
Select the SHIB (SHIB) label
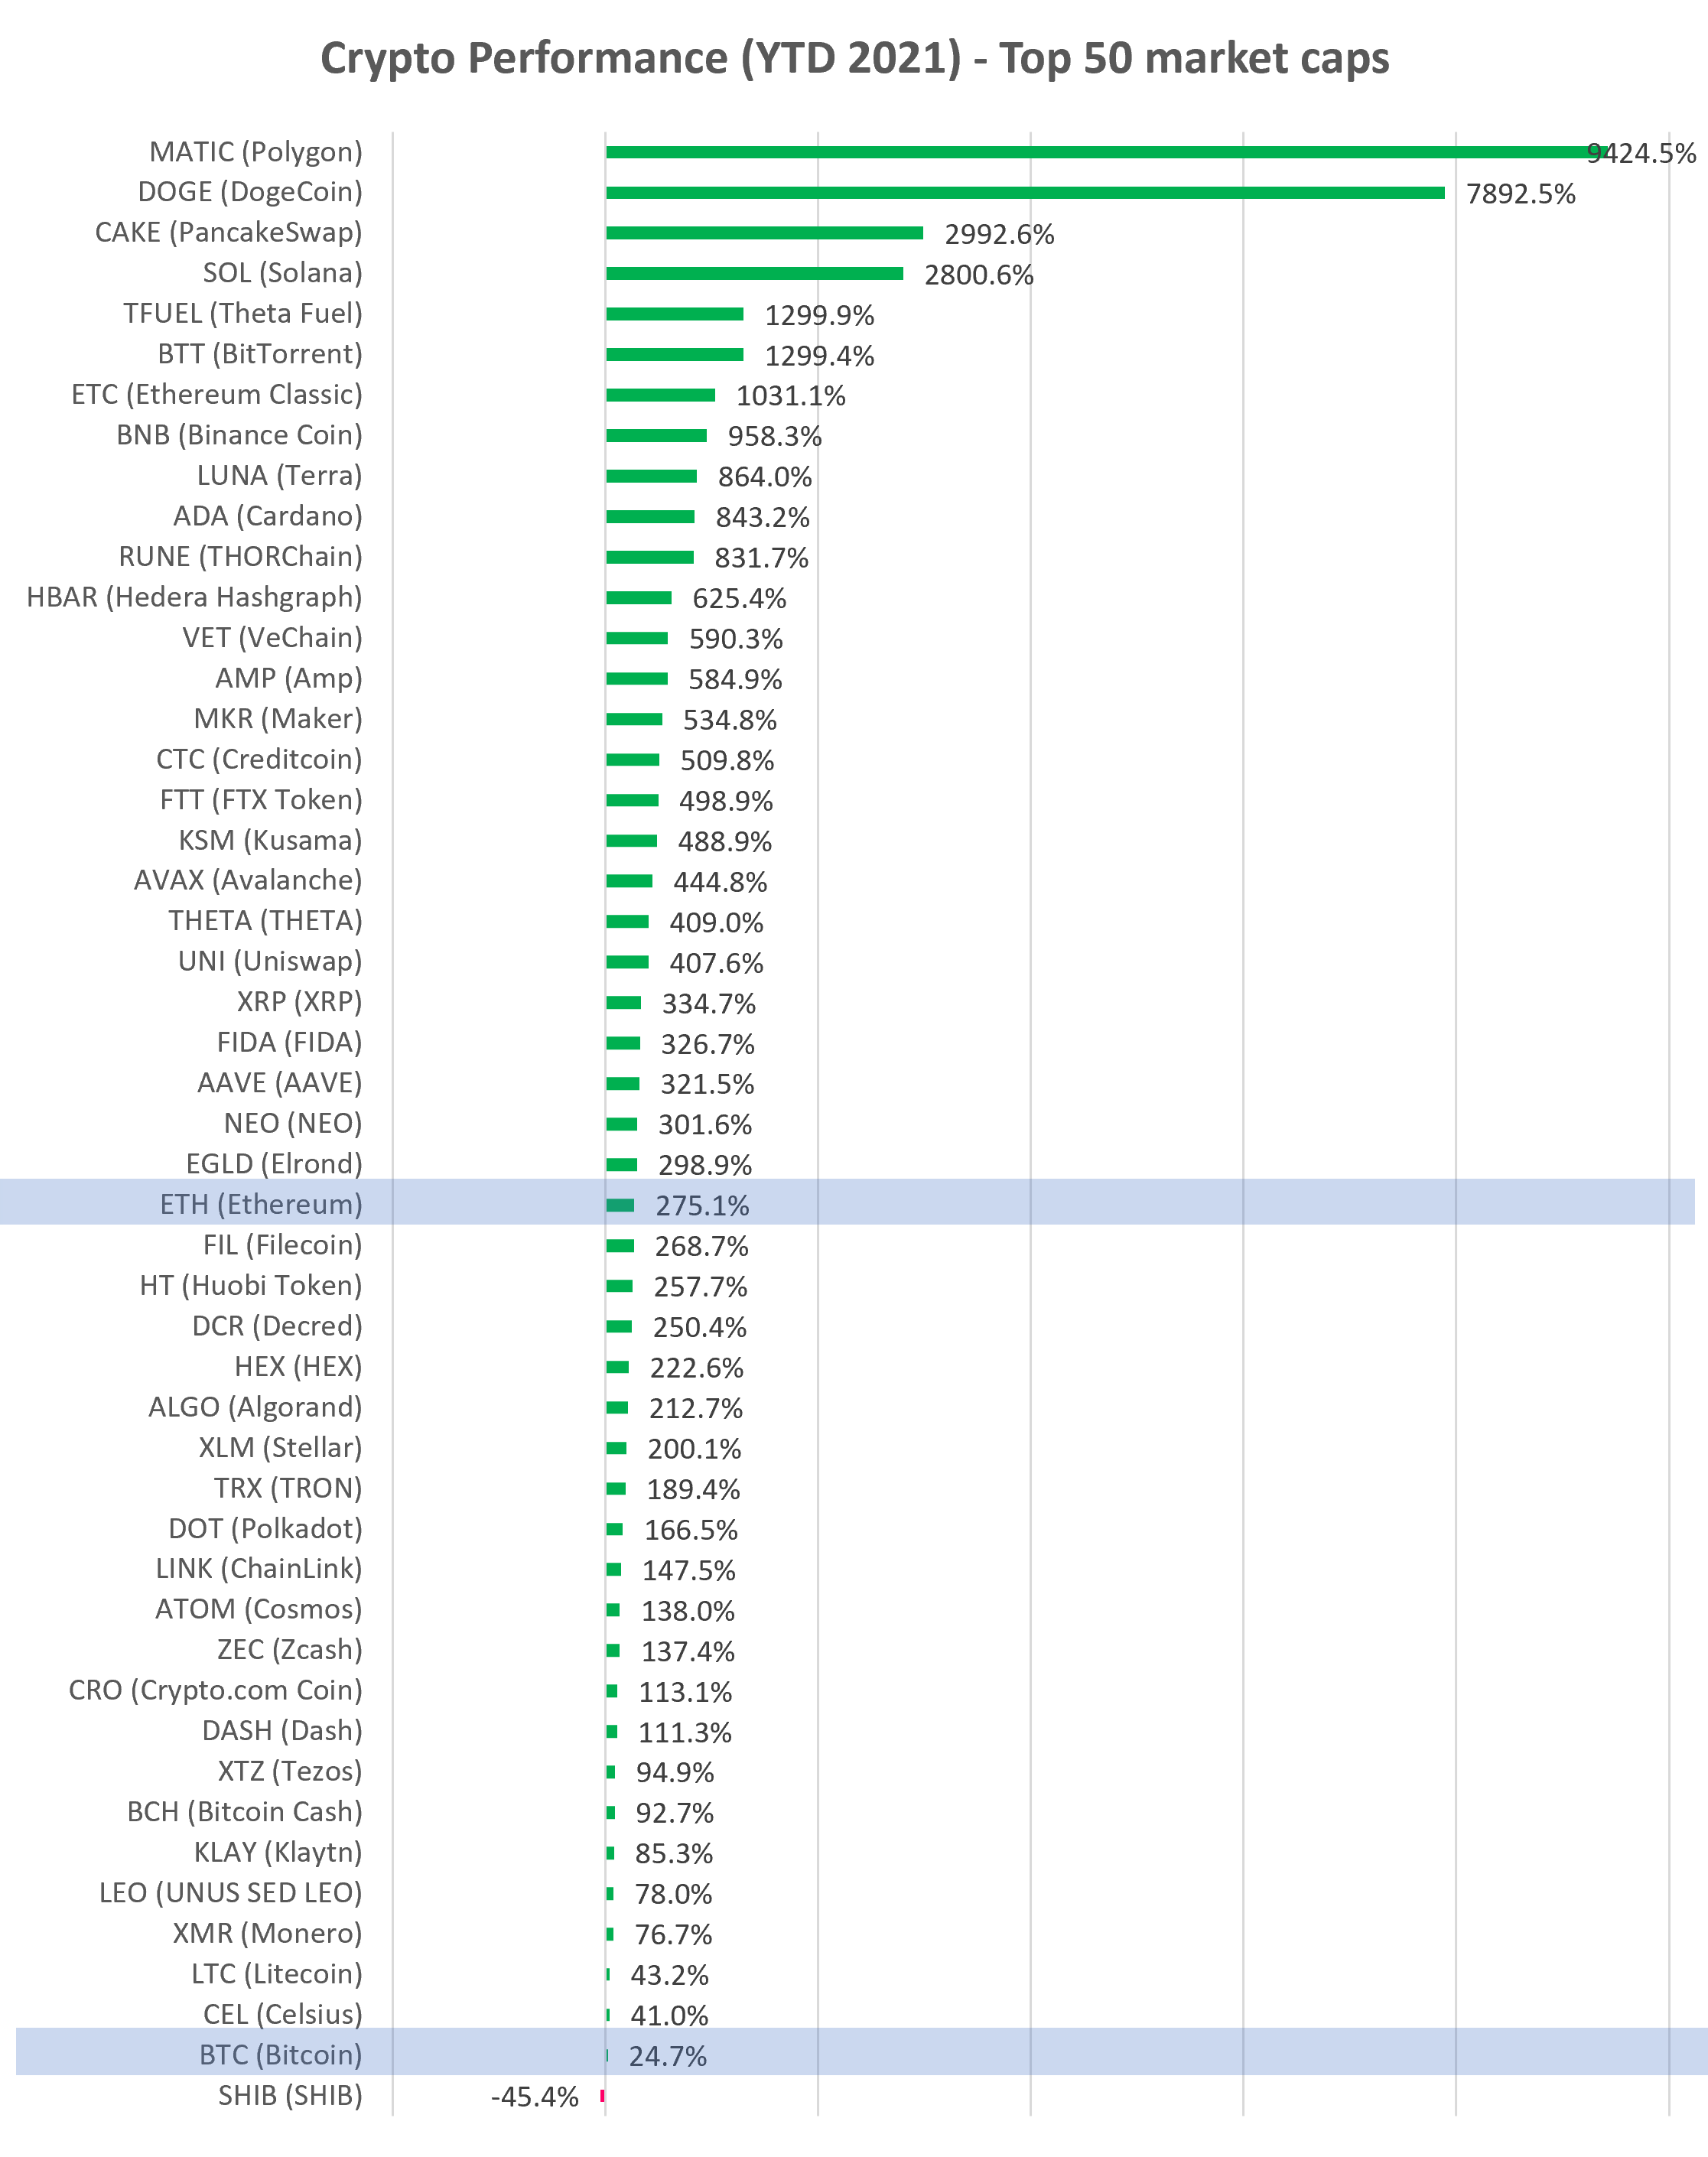tap(291, 2095)
